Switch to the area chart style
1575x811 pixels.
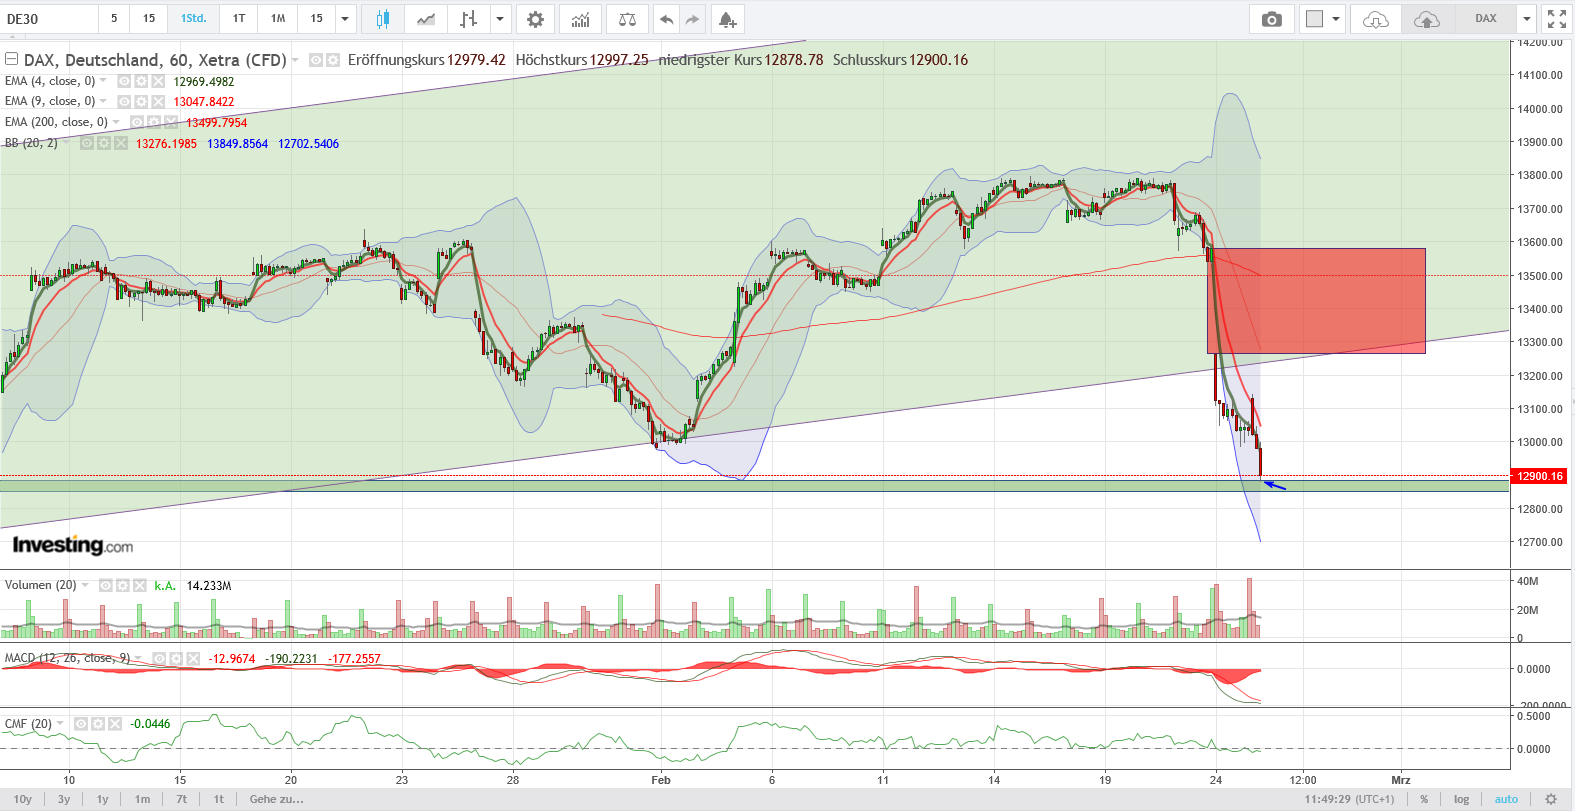(x=426, y=19)
